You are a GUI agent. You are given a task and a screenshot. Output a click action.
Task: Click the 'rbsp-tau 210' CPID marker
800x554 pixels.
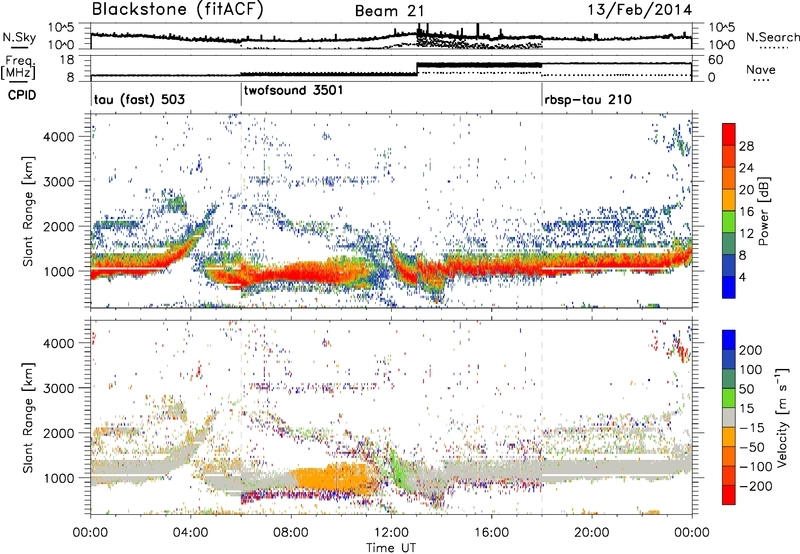588,99
